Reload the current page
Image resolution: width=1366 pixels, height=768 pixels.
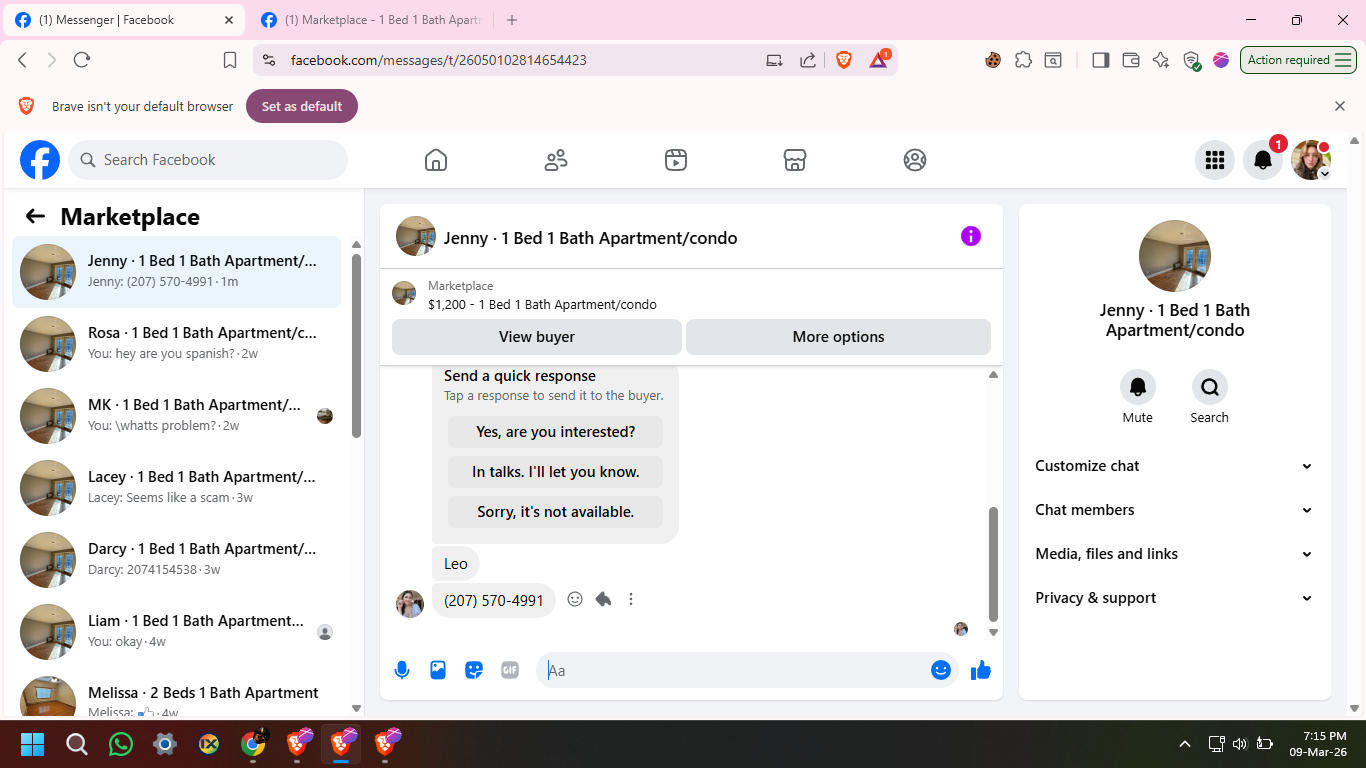(x=82, y=60)
